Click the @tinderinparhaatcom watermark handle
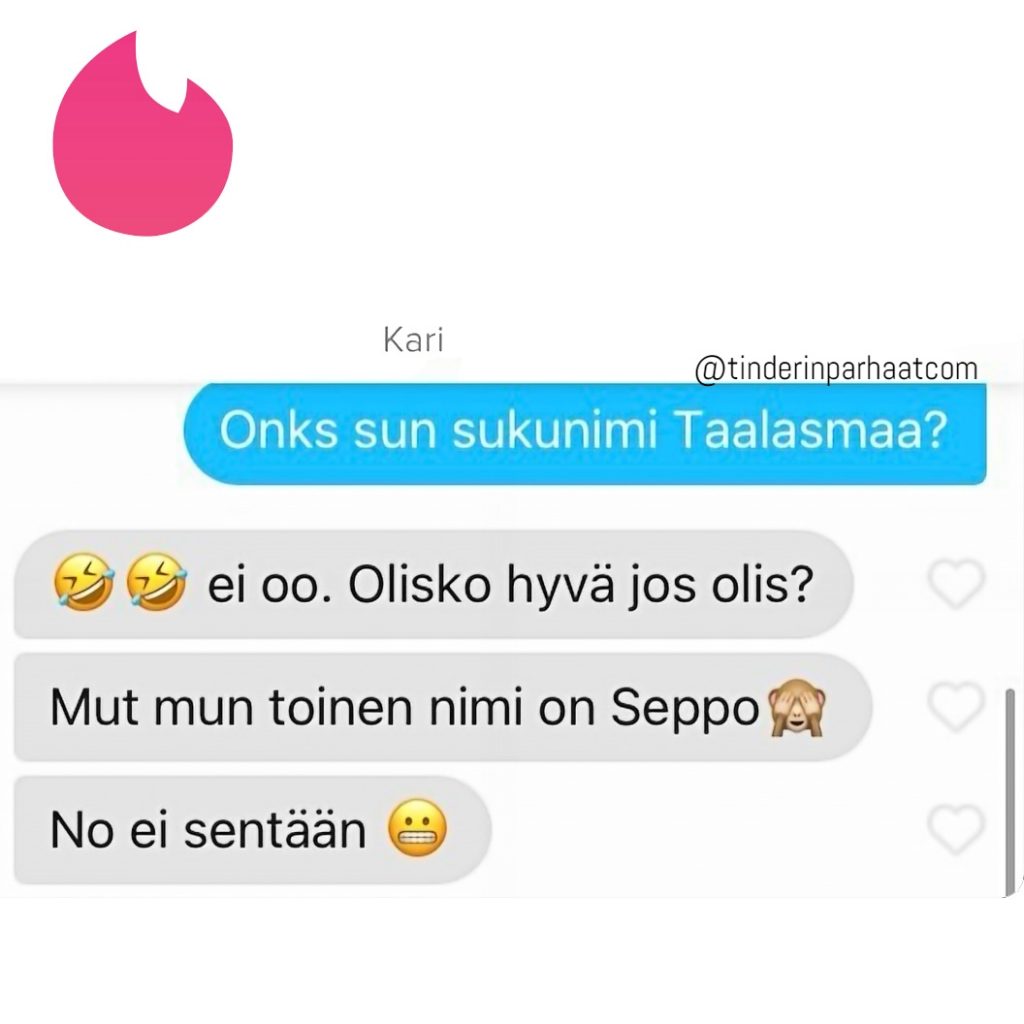Image resolution: width=1024 pixels, height=1024 pixels. (x=837, y=369)
